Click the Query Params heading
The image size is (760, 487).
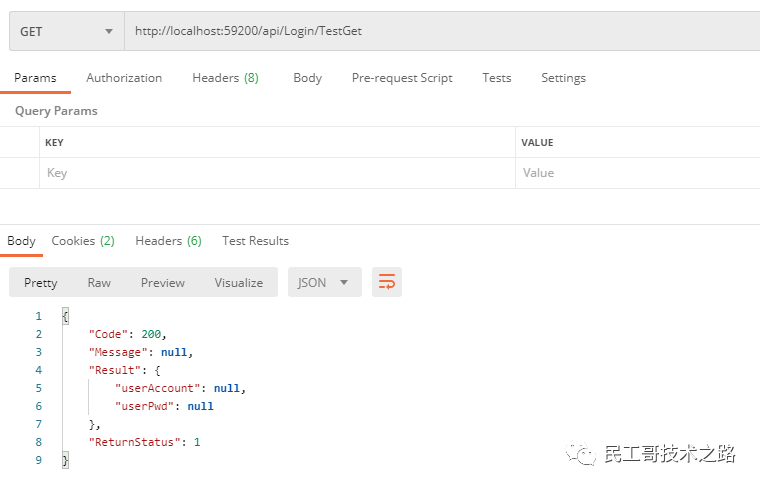coord(56,111)
